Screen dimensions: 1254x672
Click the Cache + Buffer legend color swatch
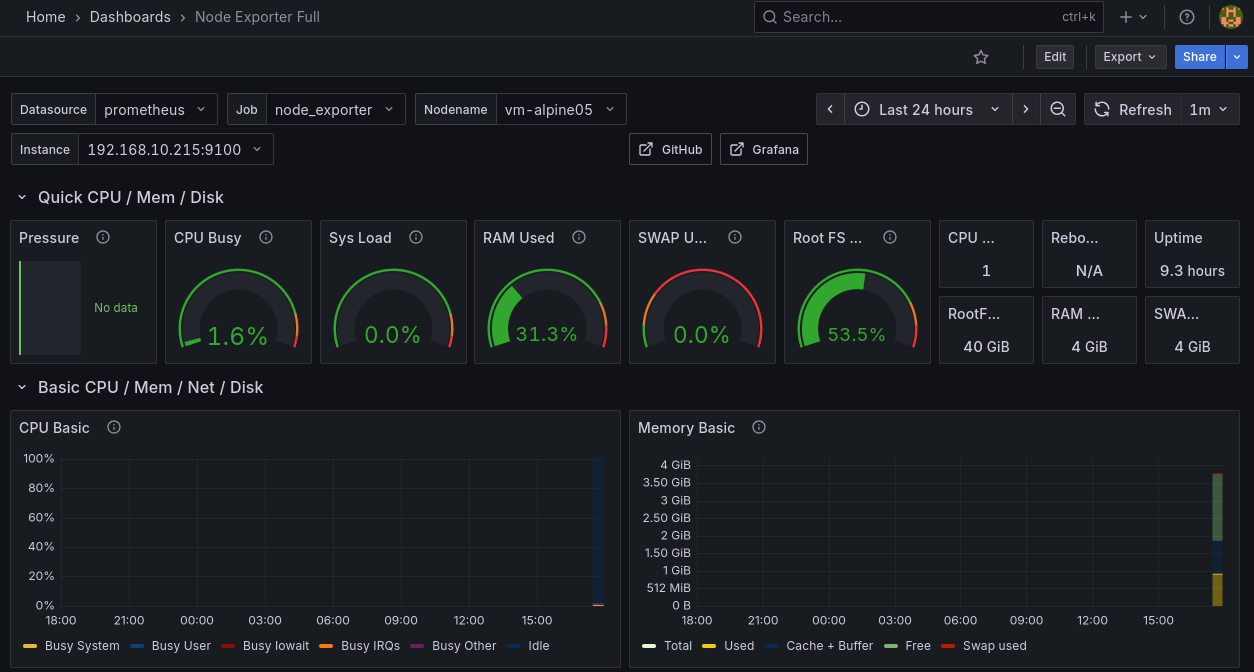772,646
